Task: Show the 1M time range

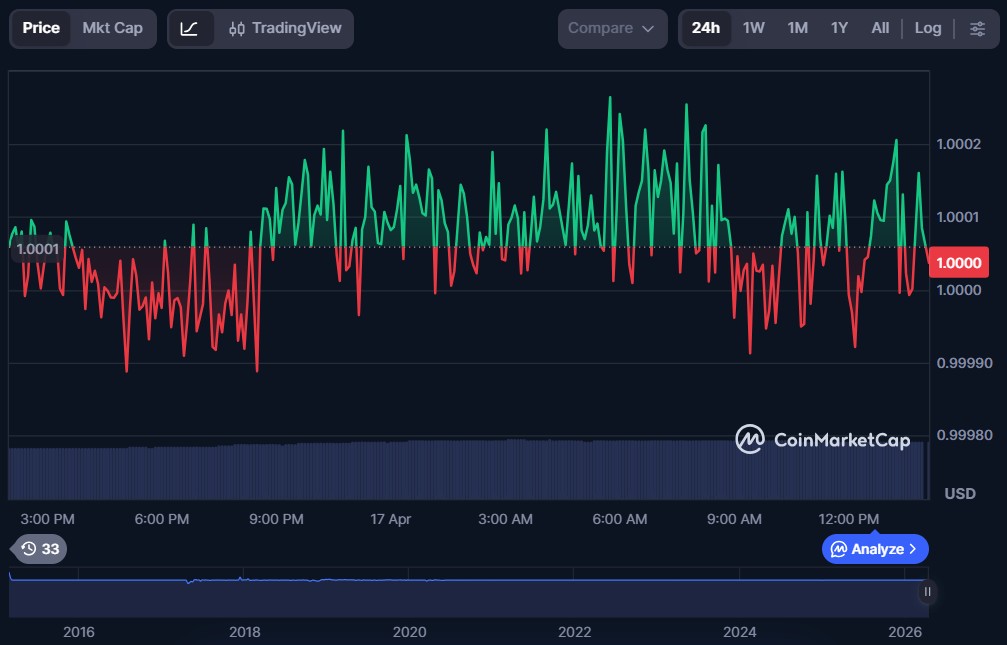Action: 797,28
